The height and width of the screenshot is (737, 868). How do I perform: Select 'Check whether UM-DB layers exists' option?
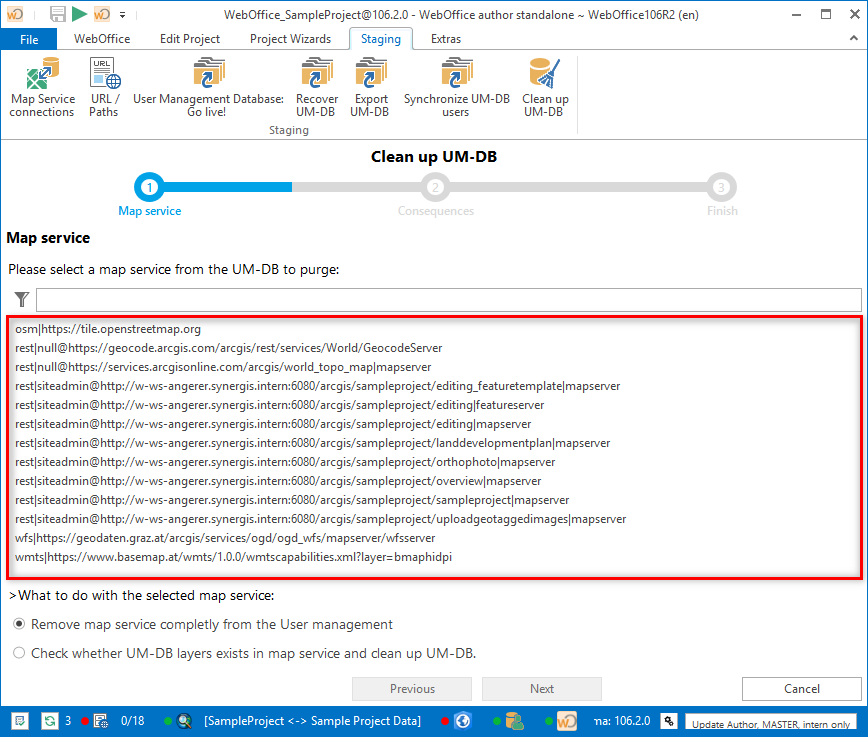[x=19, y=653]
